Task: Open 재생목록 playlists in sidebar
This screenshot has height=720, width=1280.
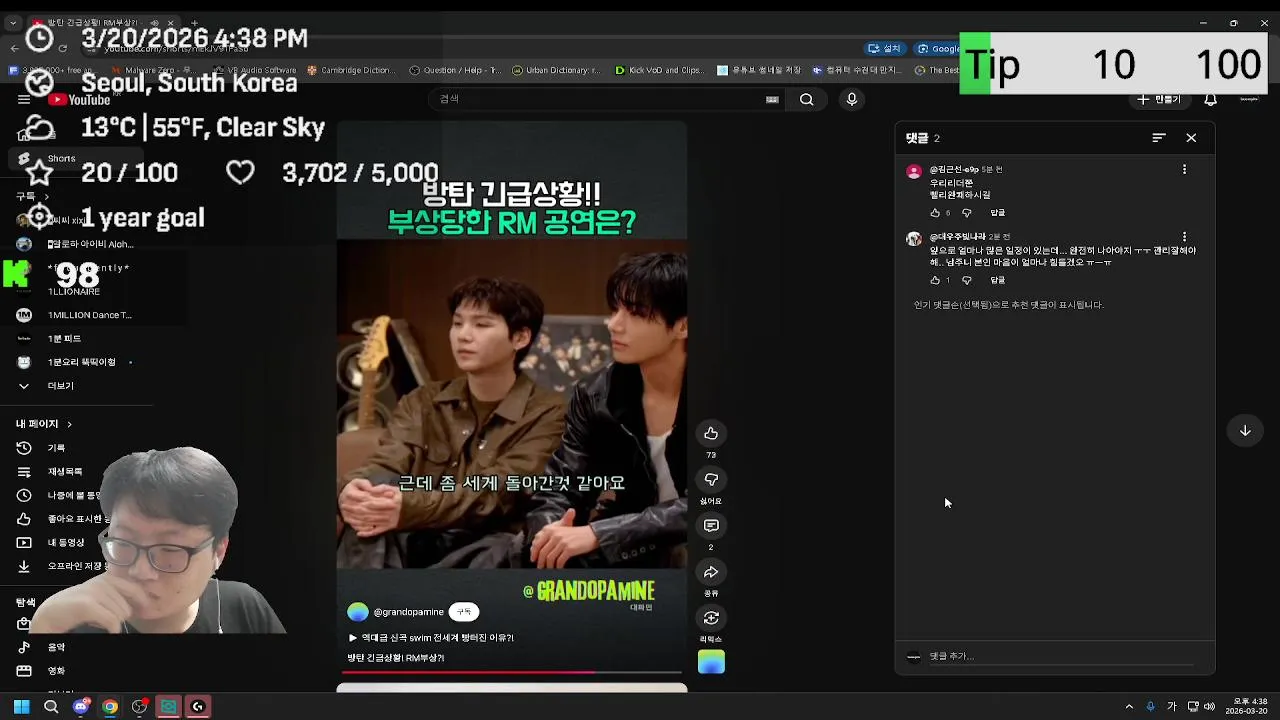Action: pyautogui.click(x=64, y=472)
